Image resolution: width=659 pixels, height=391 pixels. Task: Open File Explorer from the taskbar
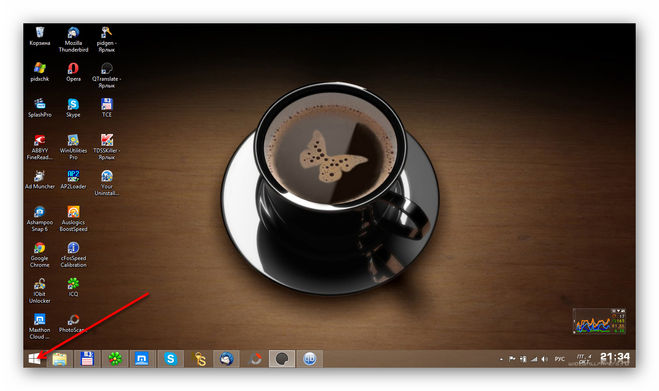click(59, 359)
